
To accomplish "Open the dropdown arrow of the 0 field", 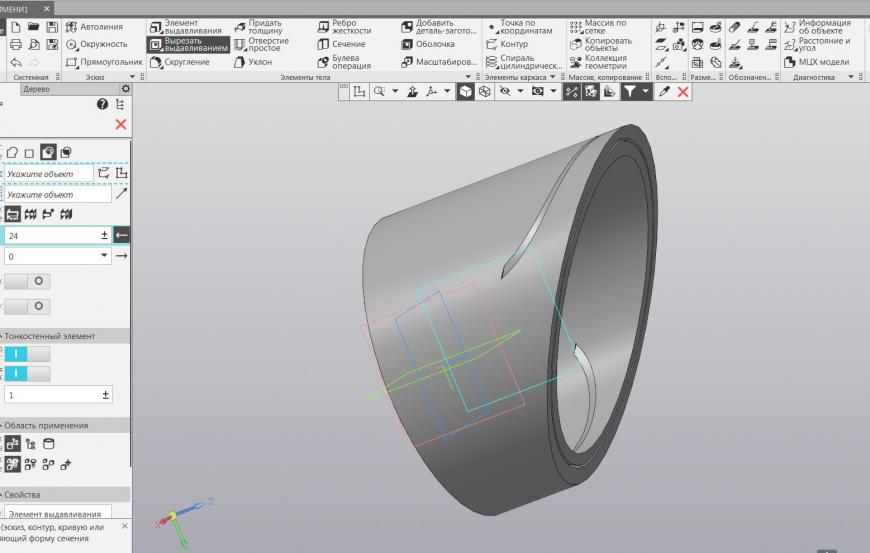I will point(104,256).
